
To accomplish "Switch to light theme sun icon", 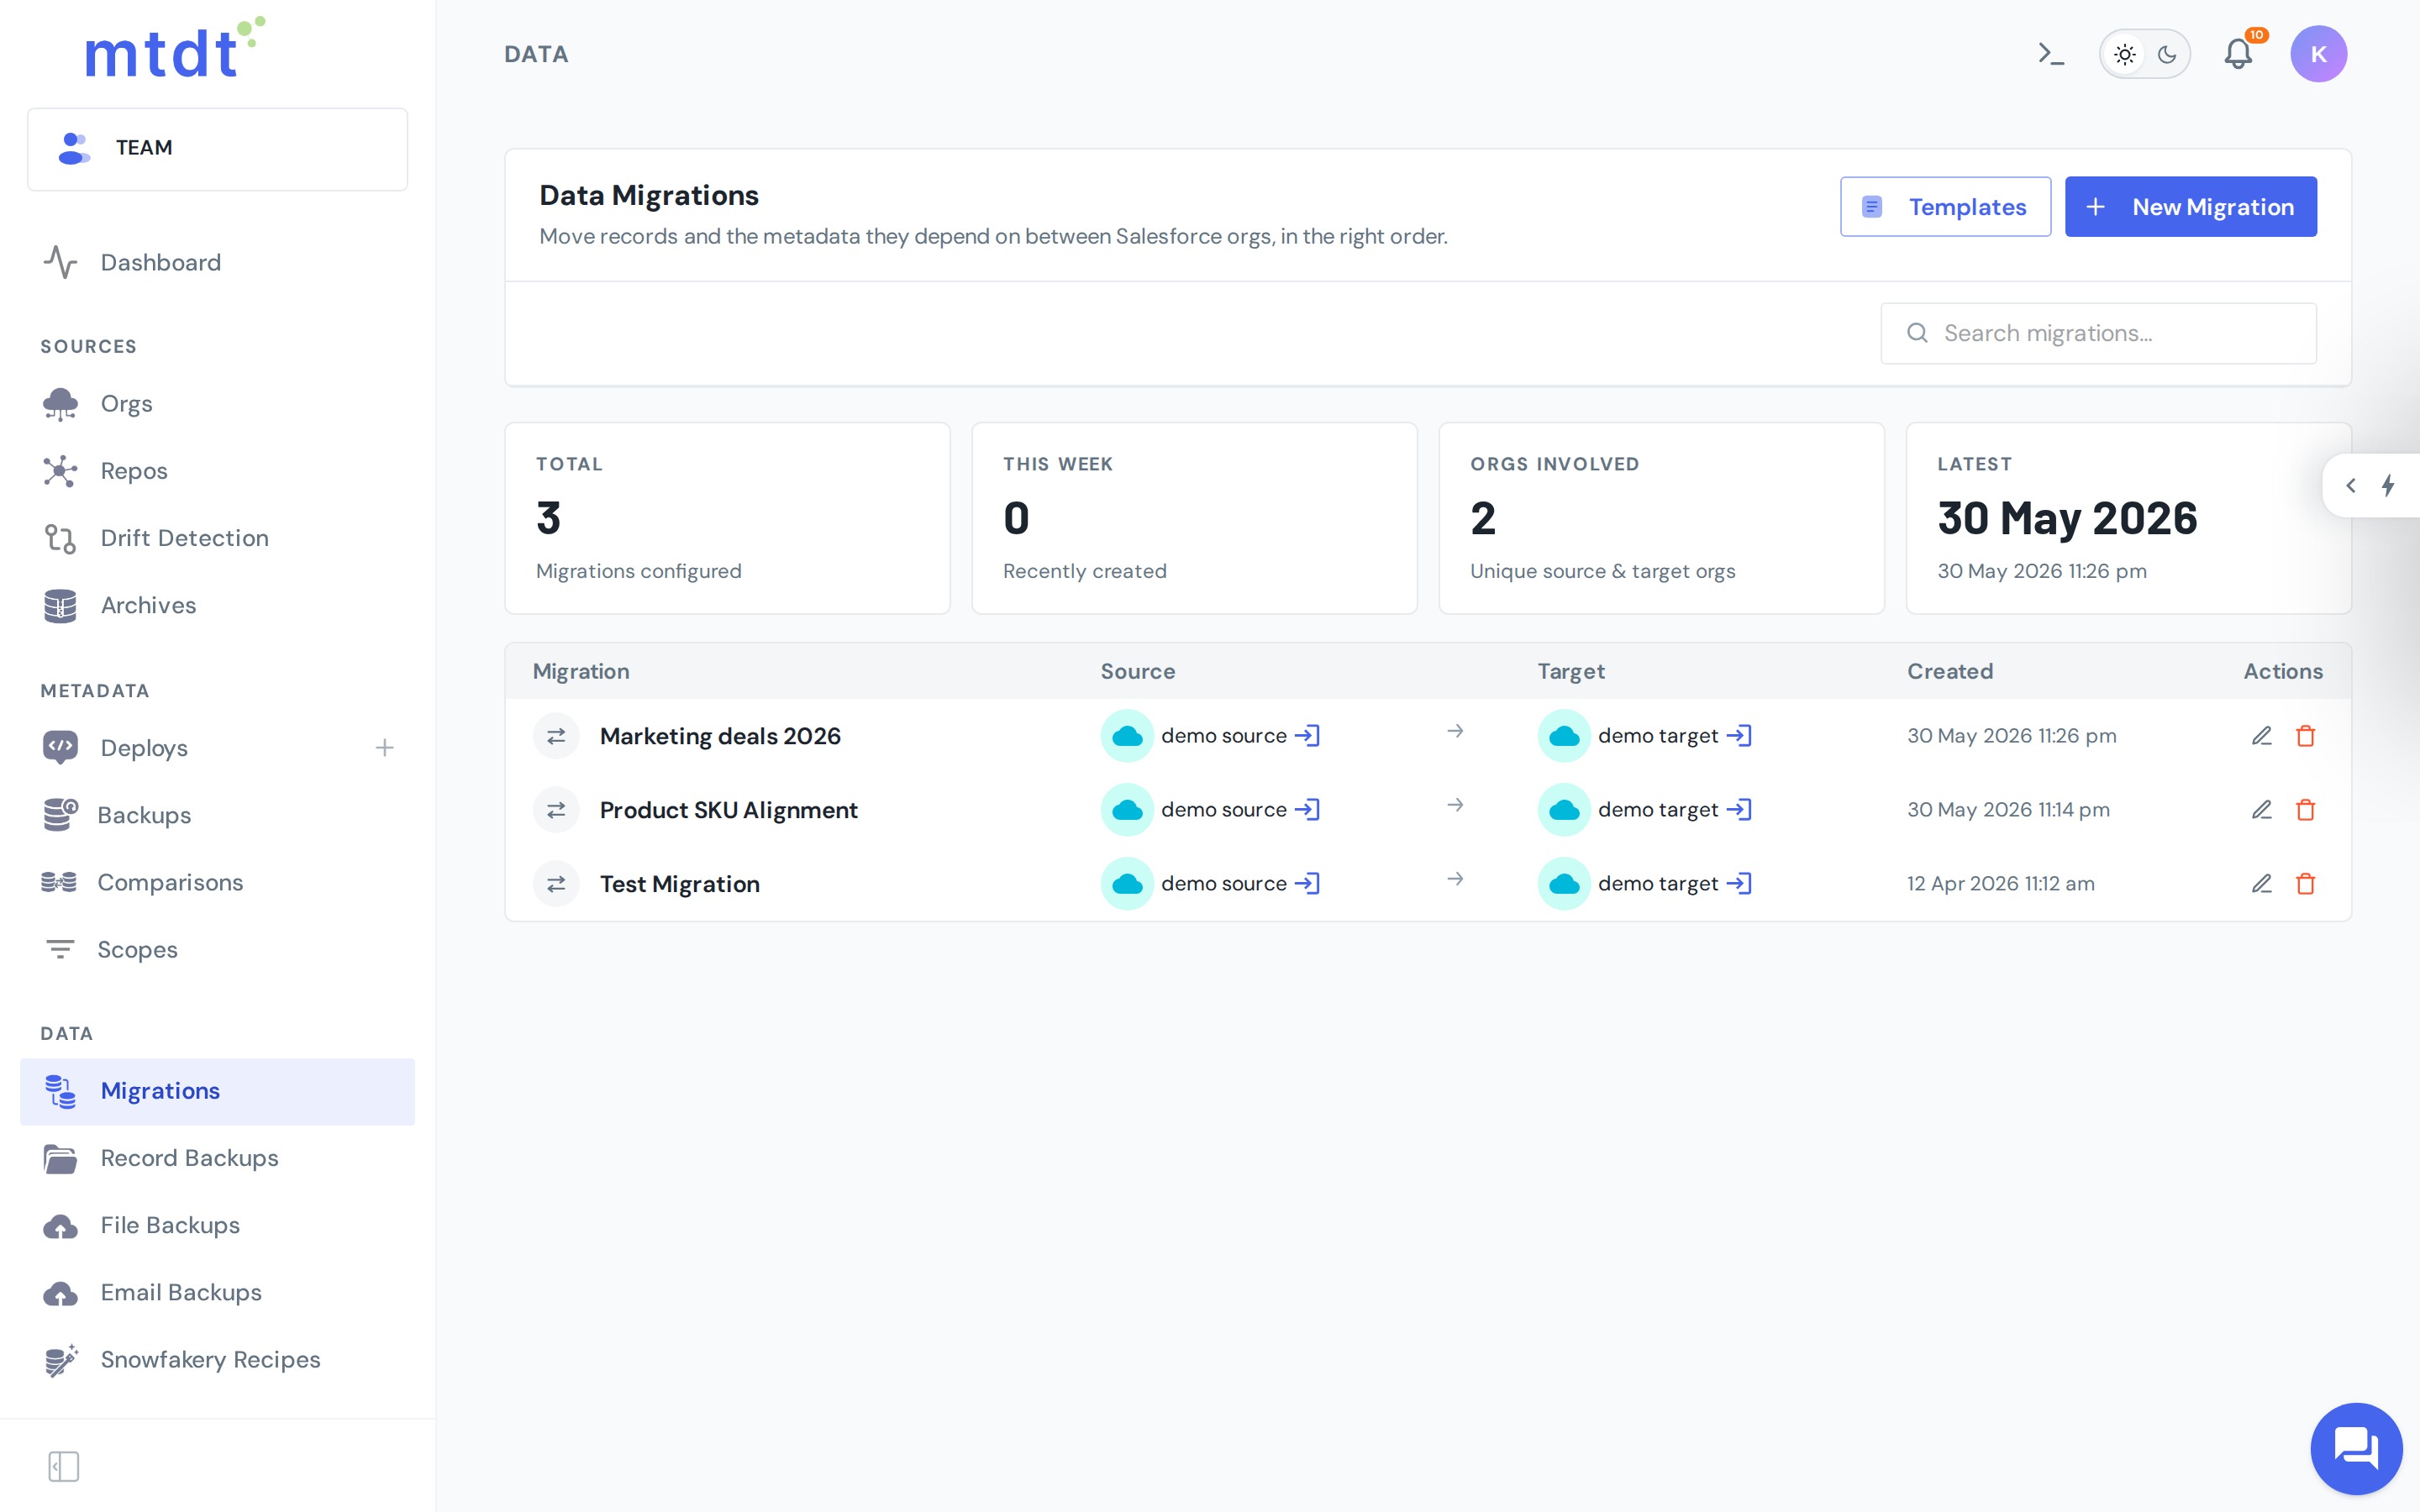I will tap(2125, 54).
